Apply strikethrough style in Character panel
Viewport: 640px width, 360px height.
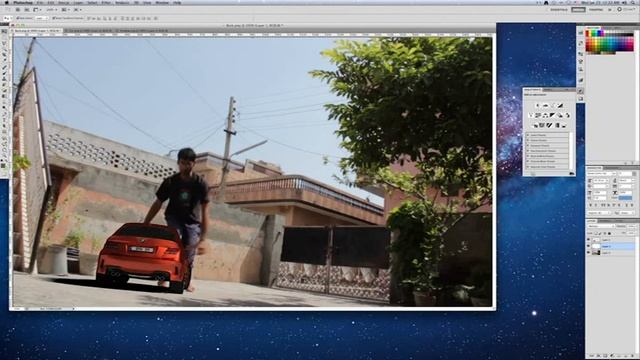coord(631,205)
